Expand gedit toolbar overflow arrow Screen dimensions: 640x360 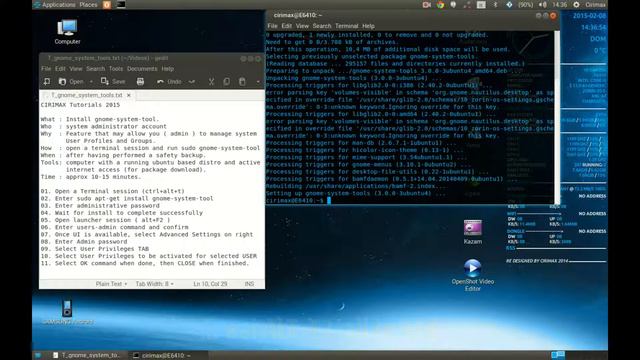[x=258, y=82]
